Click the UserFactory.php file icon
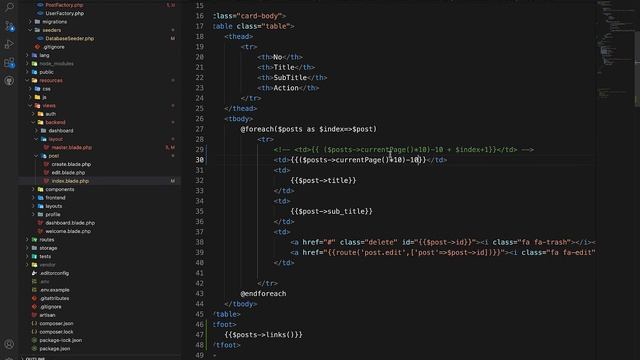 (40, 13)
